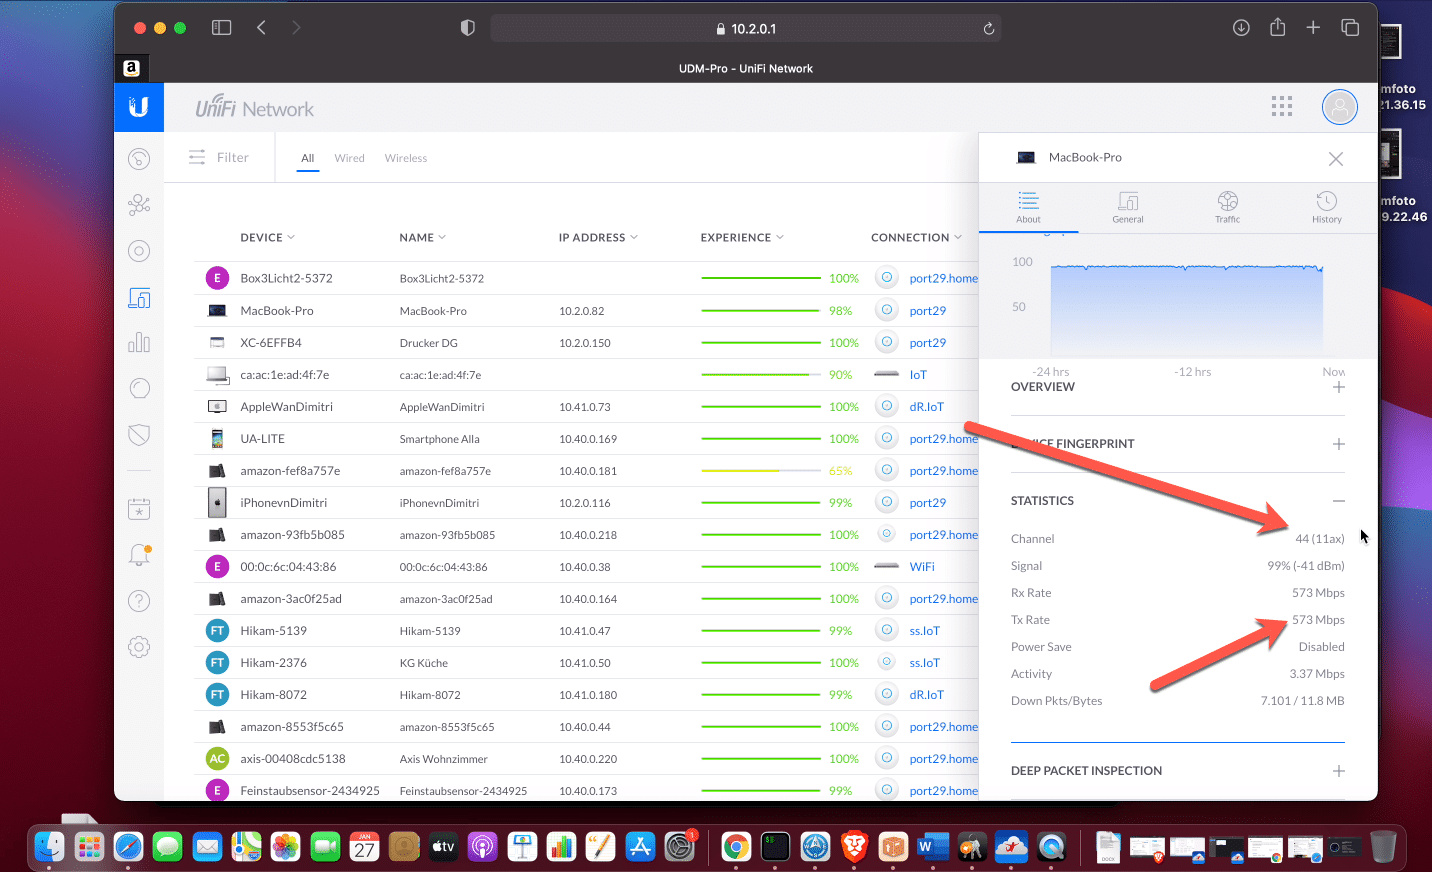
Task: Select the Box3Licht2-5372 client row
Action: click(x=586, y=278)
